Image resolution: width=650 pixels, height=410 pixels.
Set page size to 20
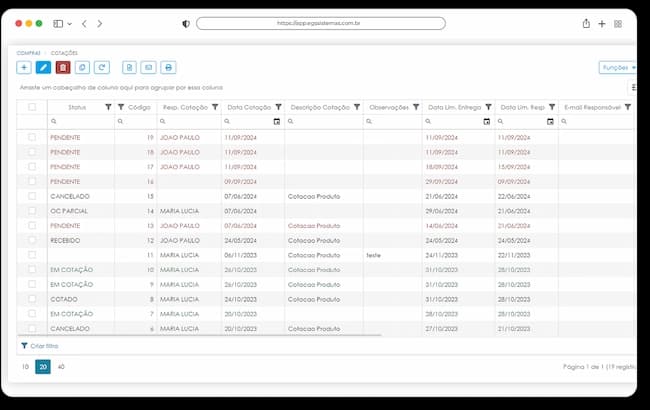click(43, 366)
